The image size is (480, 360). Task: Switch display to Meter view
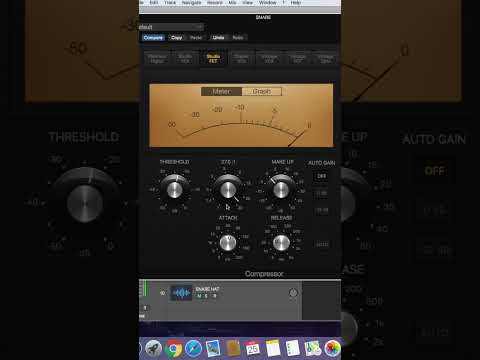tap(221, 91)
